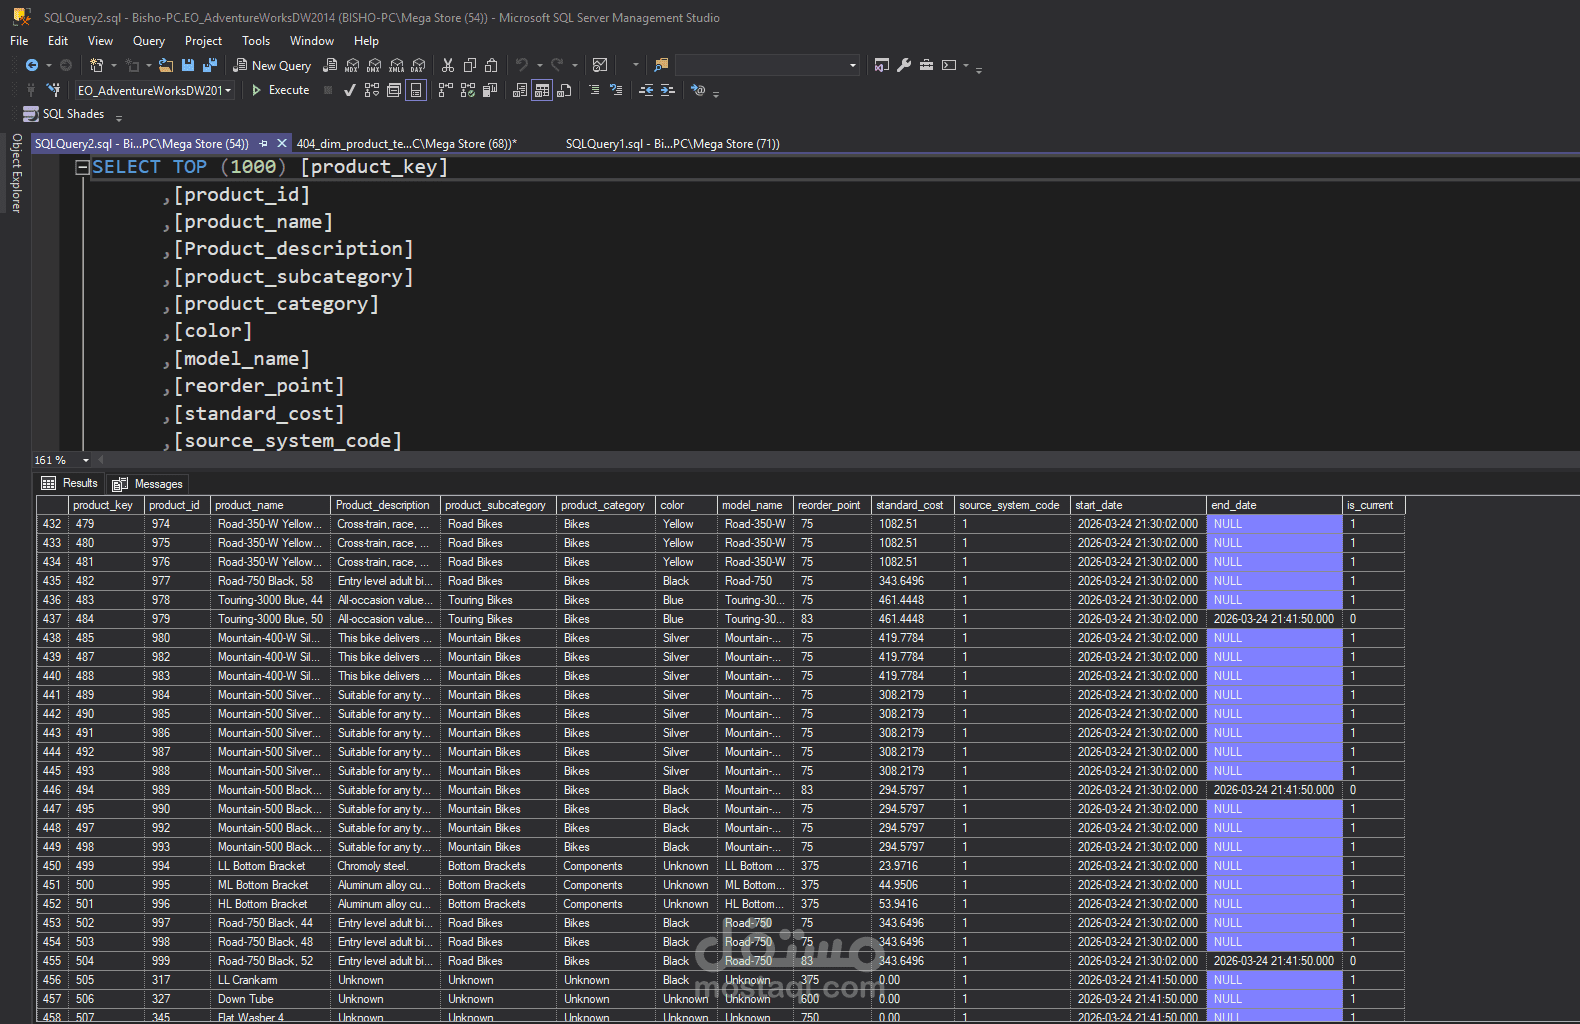Open the Navigate Backward history dropdown arrow
Screen dimensions: 1580x1024
[x=49, y=66]
